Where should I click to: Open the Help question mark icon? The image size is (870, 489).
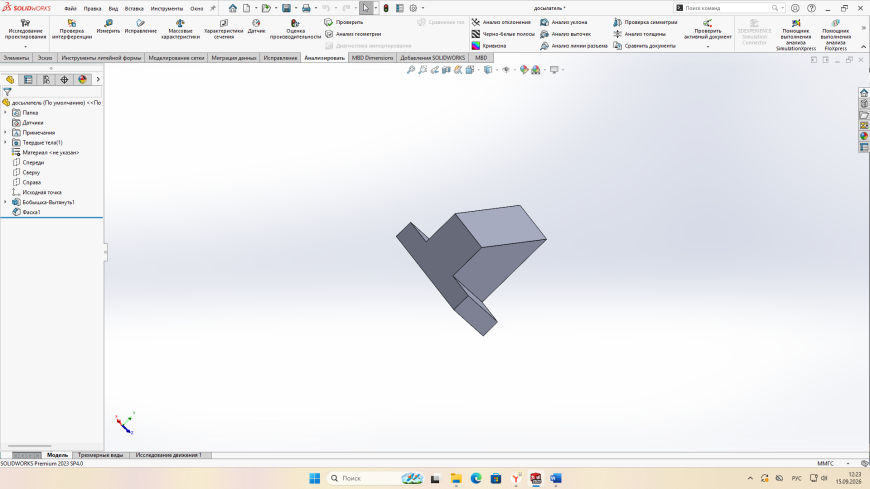point(811,8)
